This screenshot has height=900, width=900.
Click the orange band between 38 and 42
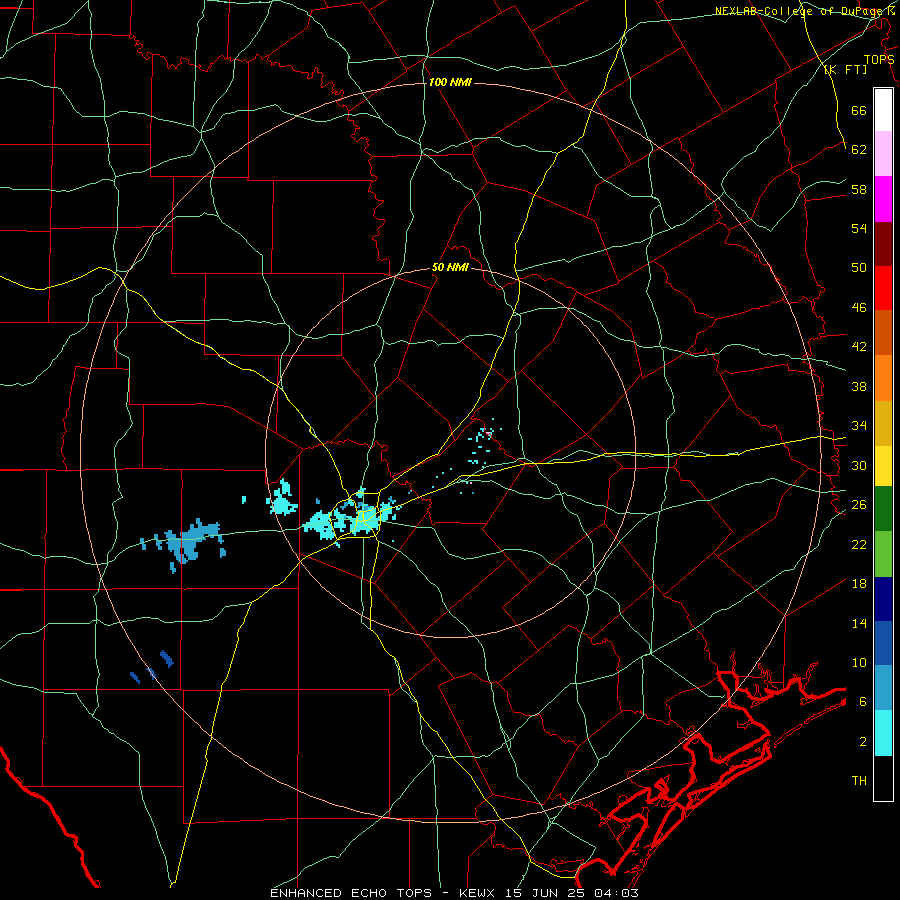point(883,378)
